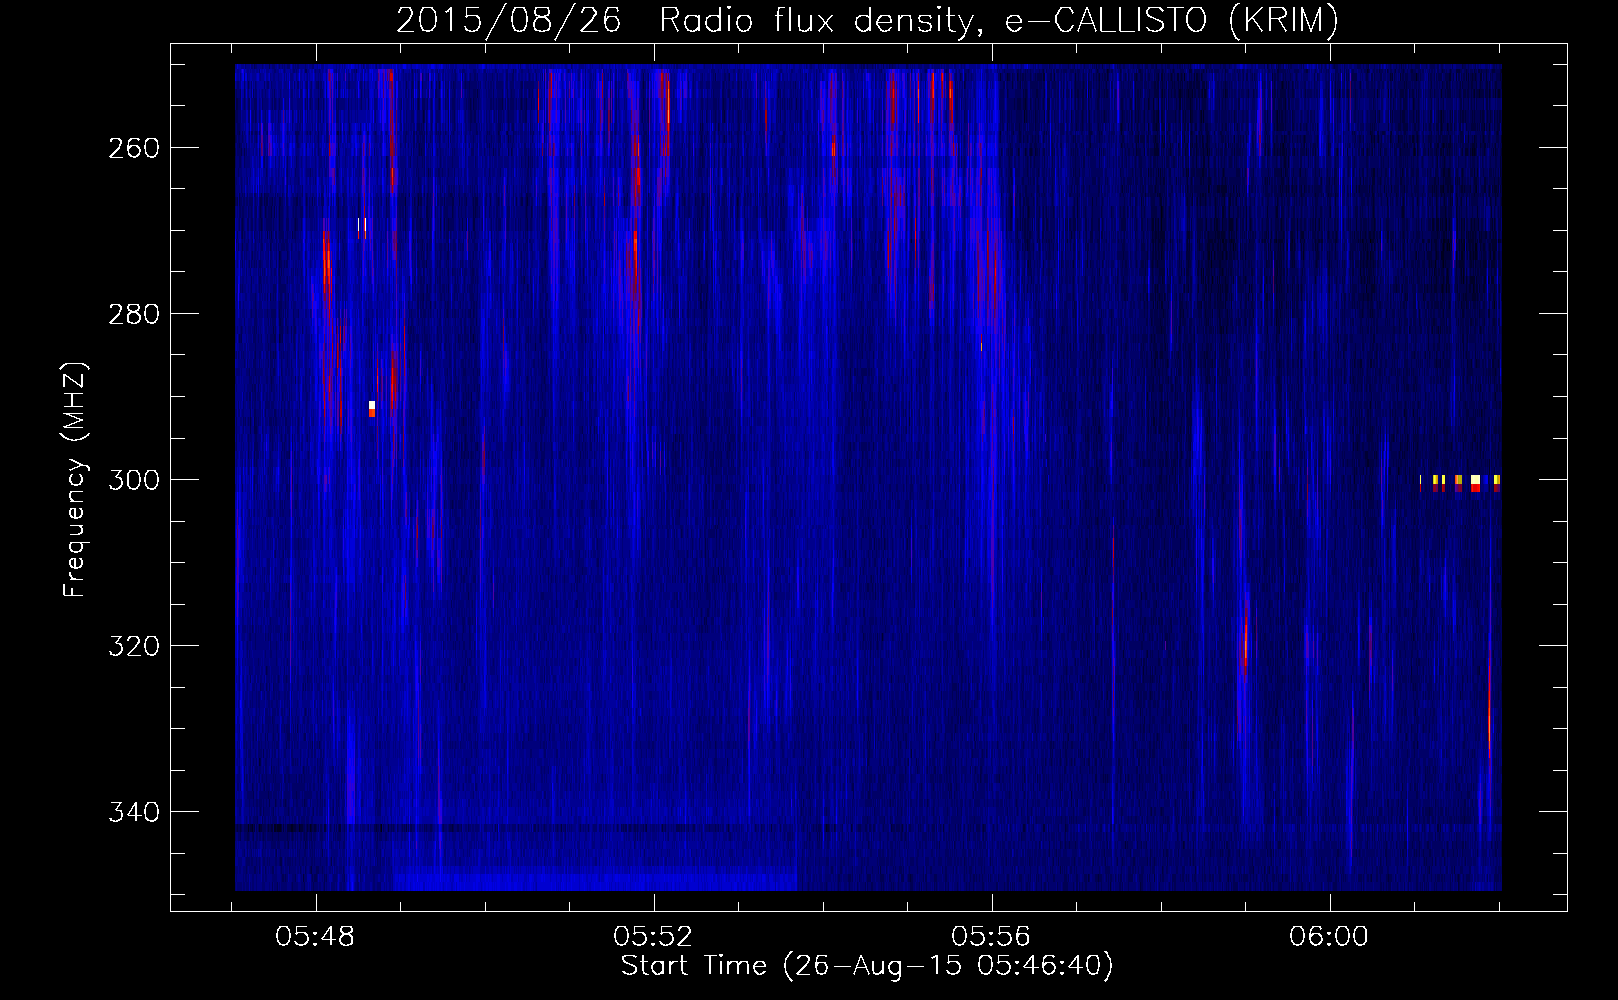Click the plot title '2015/08/26 Radio flux density, e-CALLISTO (KRIM)'
Image resolution: width=1618 pixels, height=1000 pixels.
click(867, 20)
